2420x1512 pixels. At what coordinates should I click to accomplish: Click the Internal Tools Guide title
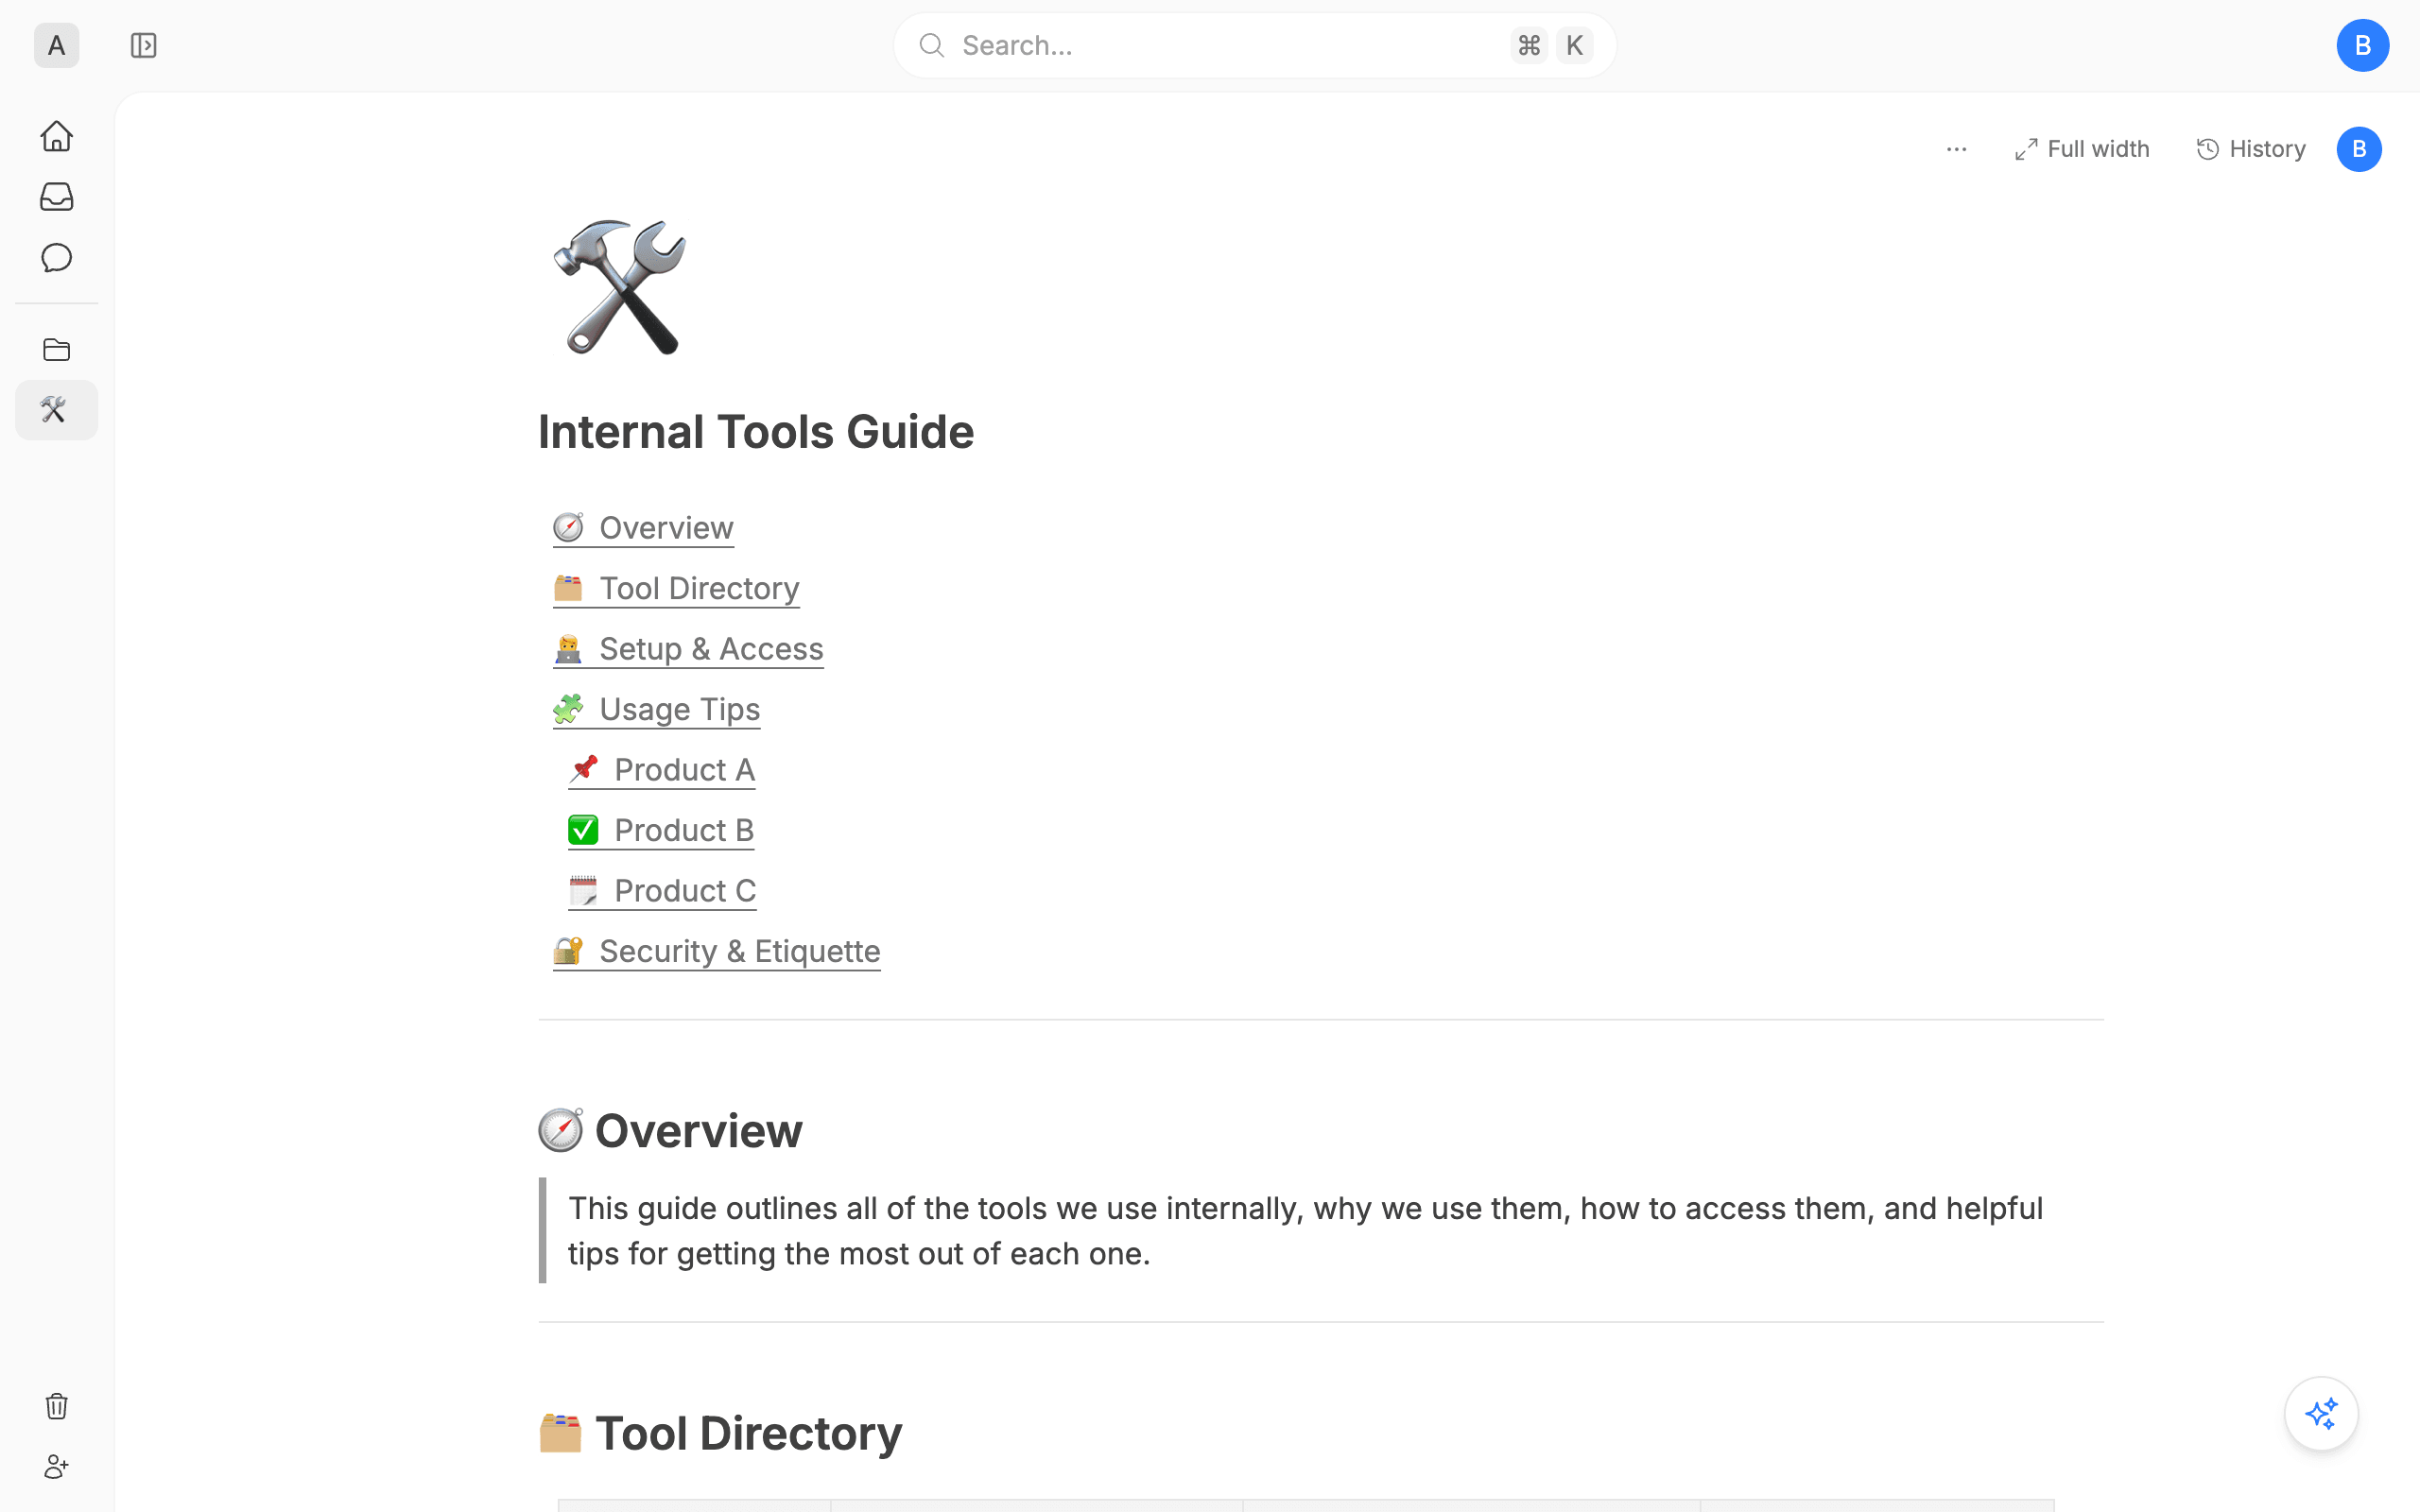coord(756,432)
